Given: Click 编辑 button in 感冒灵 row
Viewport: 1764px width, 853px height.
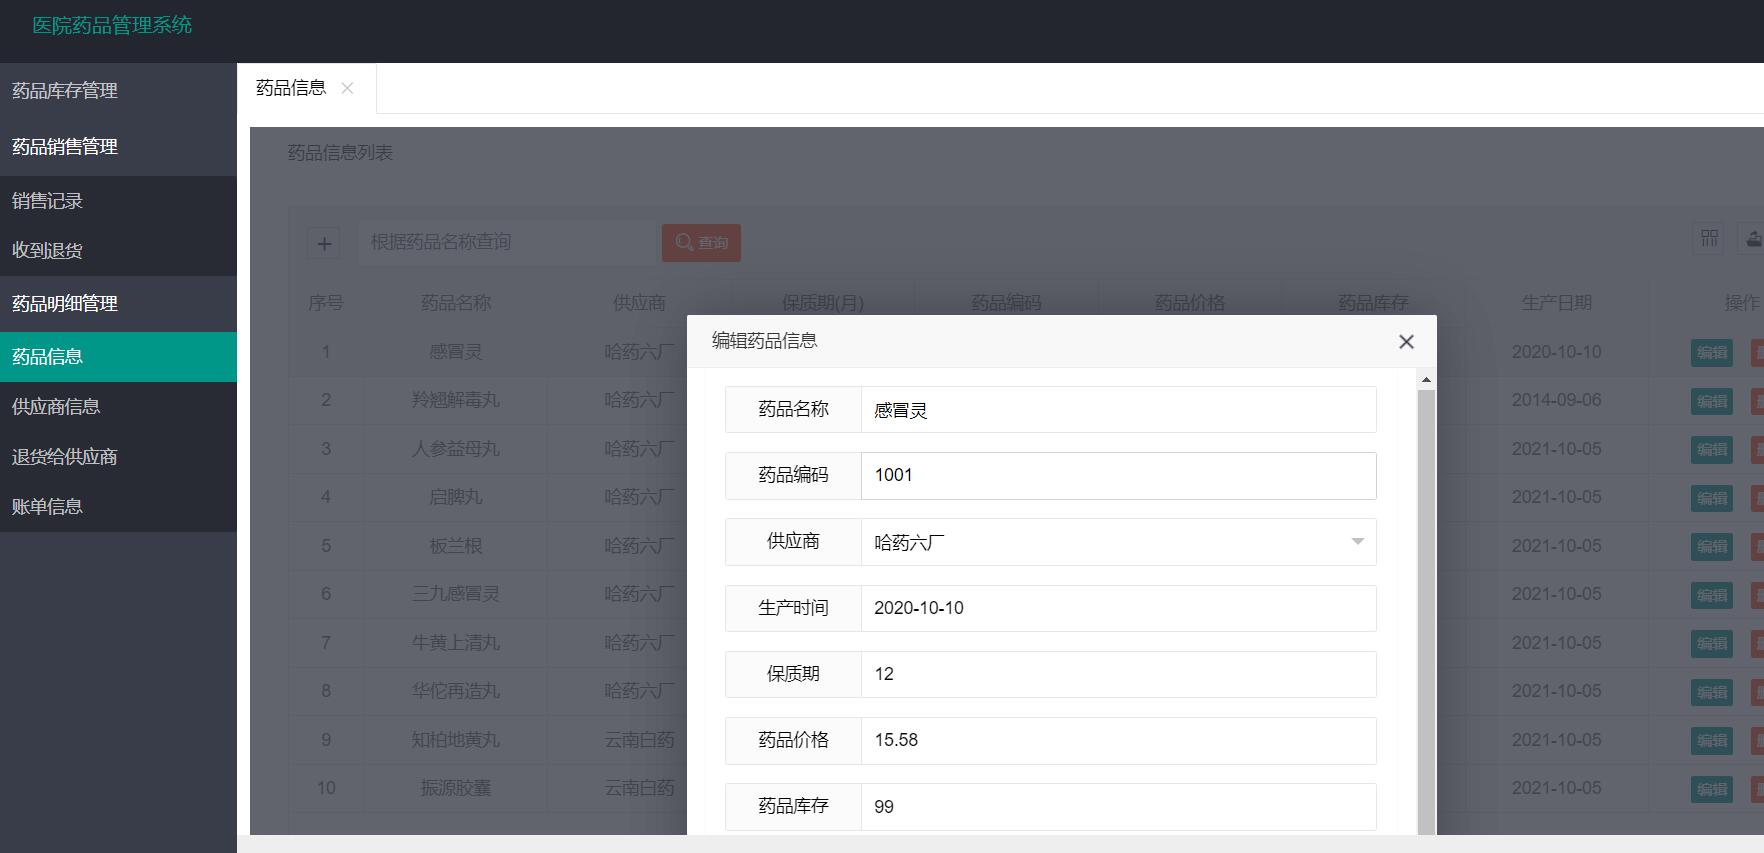Looking at the screenshot, I should (1712, 353).
